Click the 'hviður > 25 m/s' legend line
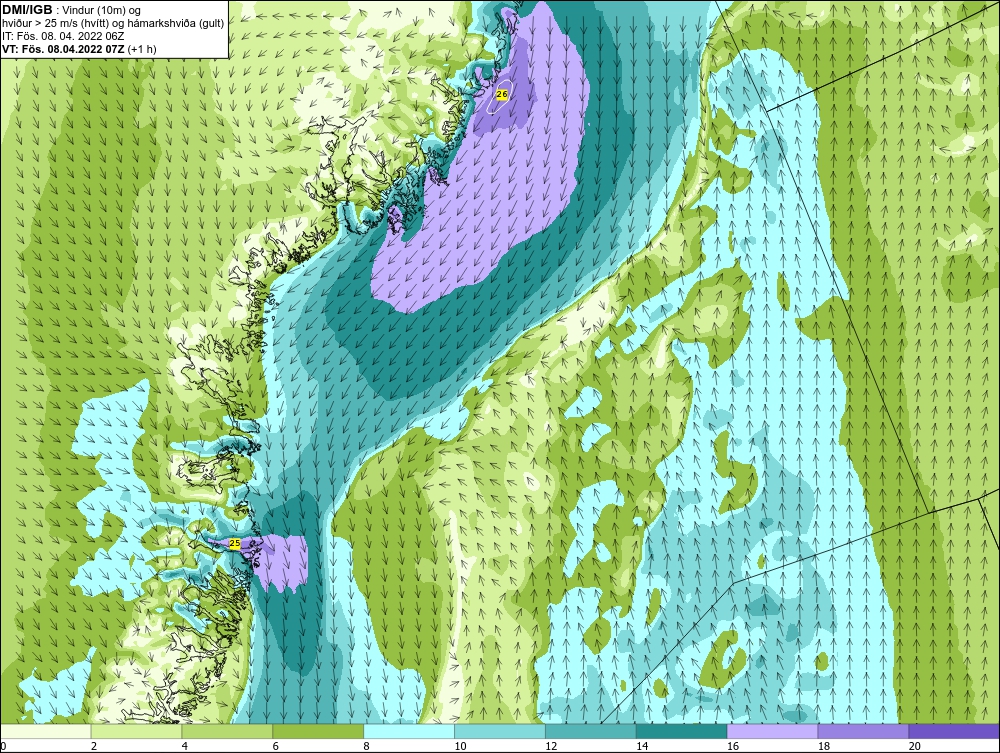The height and width of the screenshot is (753, 1000). [x=113, y=24]
